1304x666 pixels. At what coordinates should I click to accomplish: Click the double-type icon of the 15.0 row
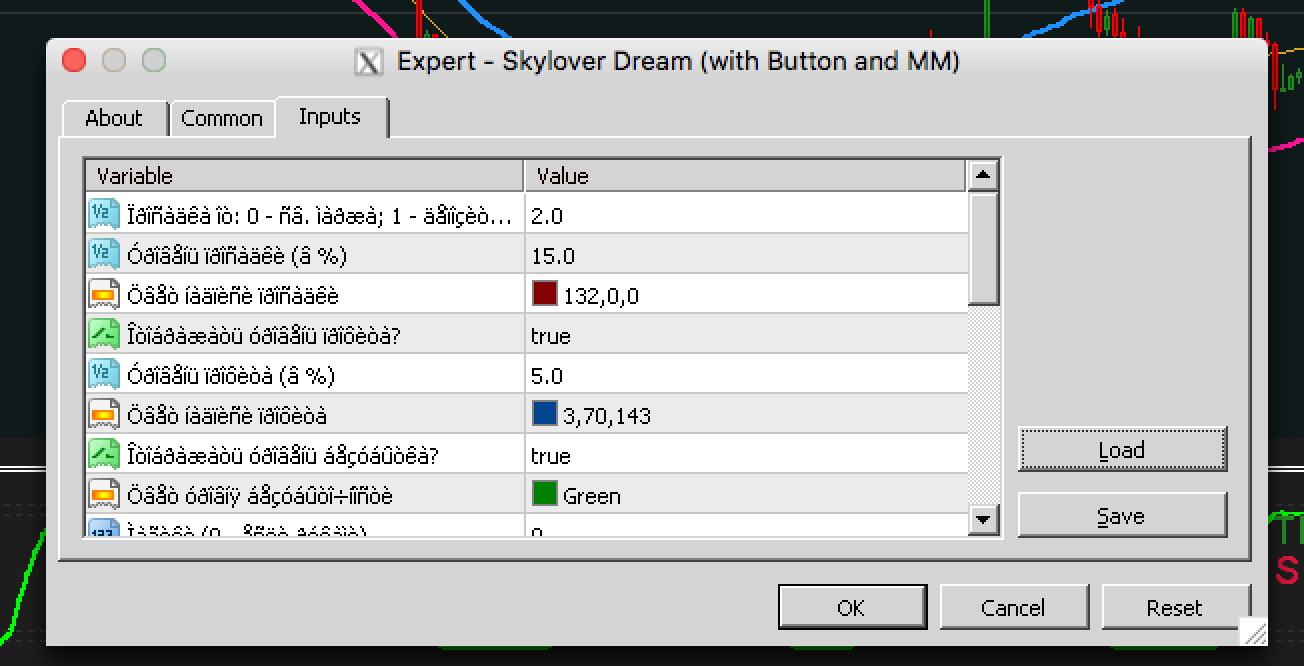pos(104,255)
